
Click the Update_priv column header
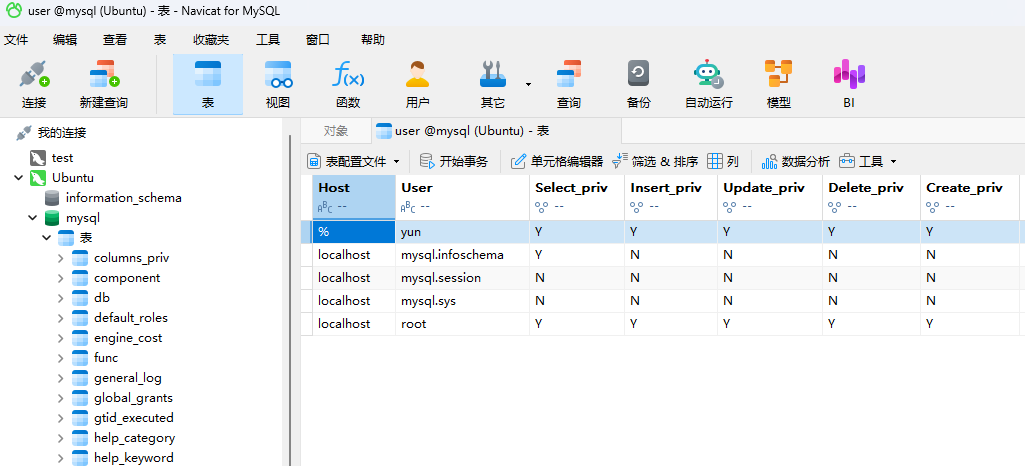[770, 196]
